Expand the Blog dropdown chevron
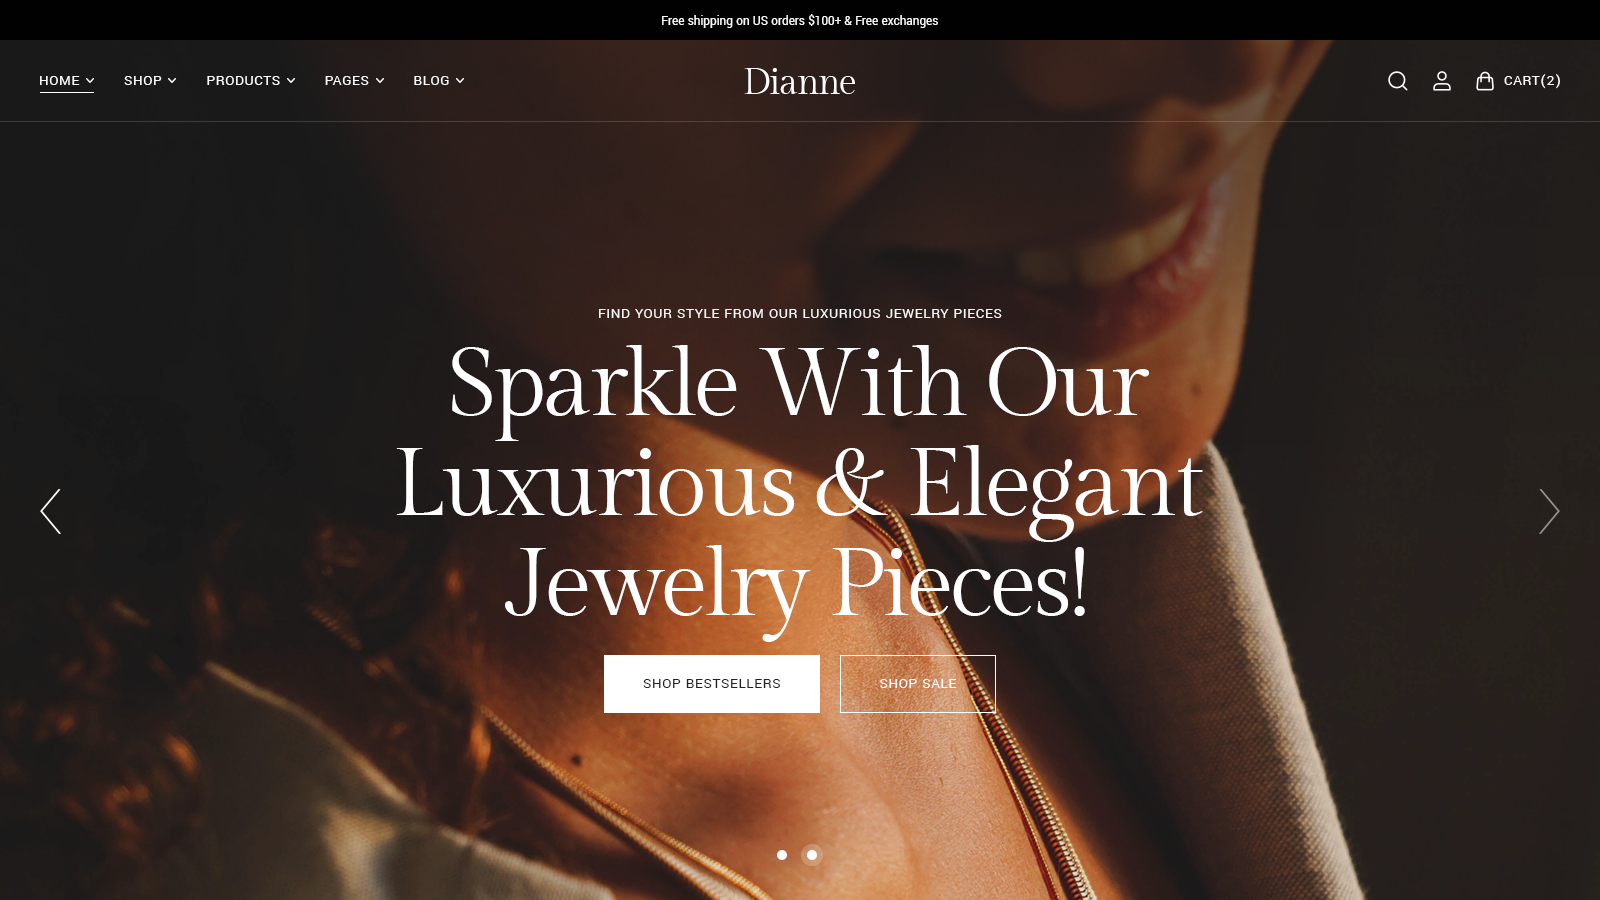 460,81
